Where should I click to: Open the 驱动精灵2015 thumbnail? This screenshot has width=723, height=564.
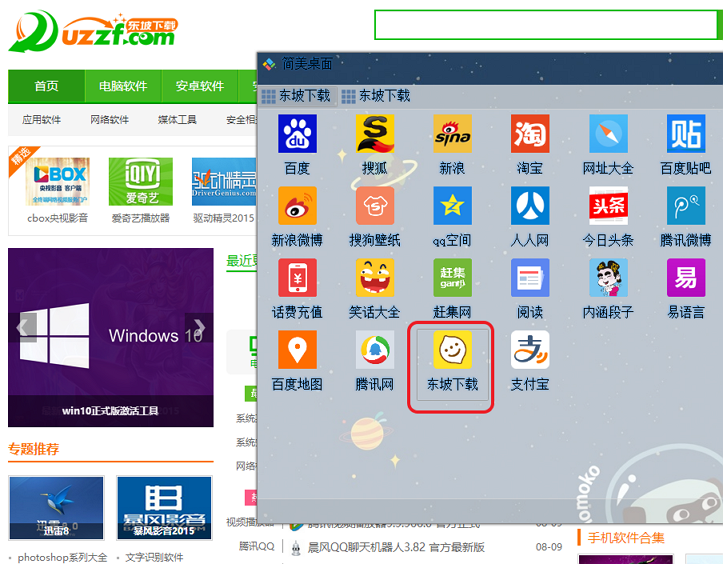[x=224, y=182]
